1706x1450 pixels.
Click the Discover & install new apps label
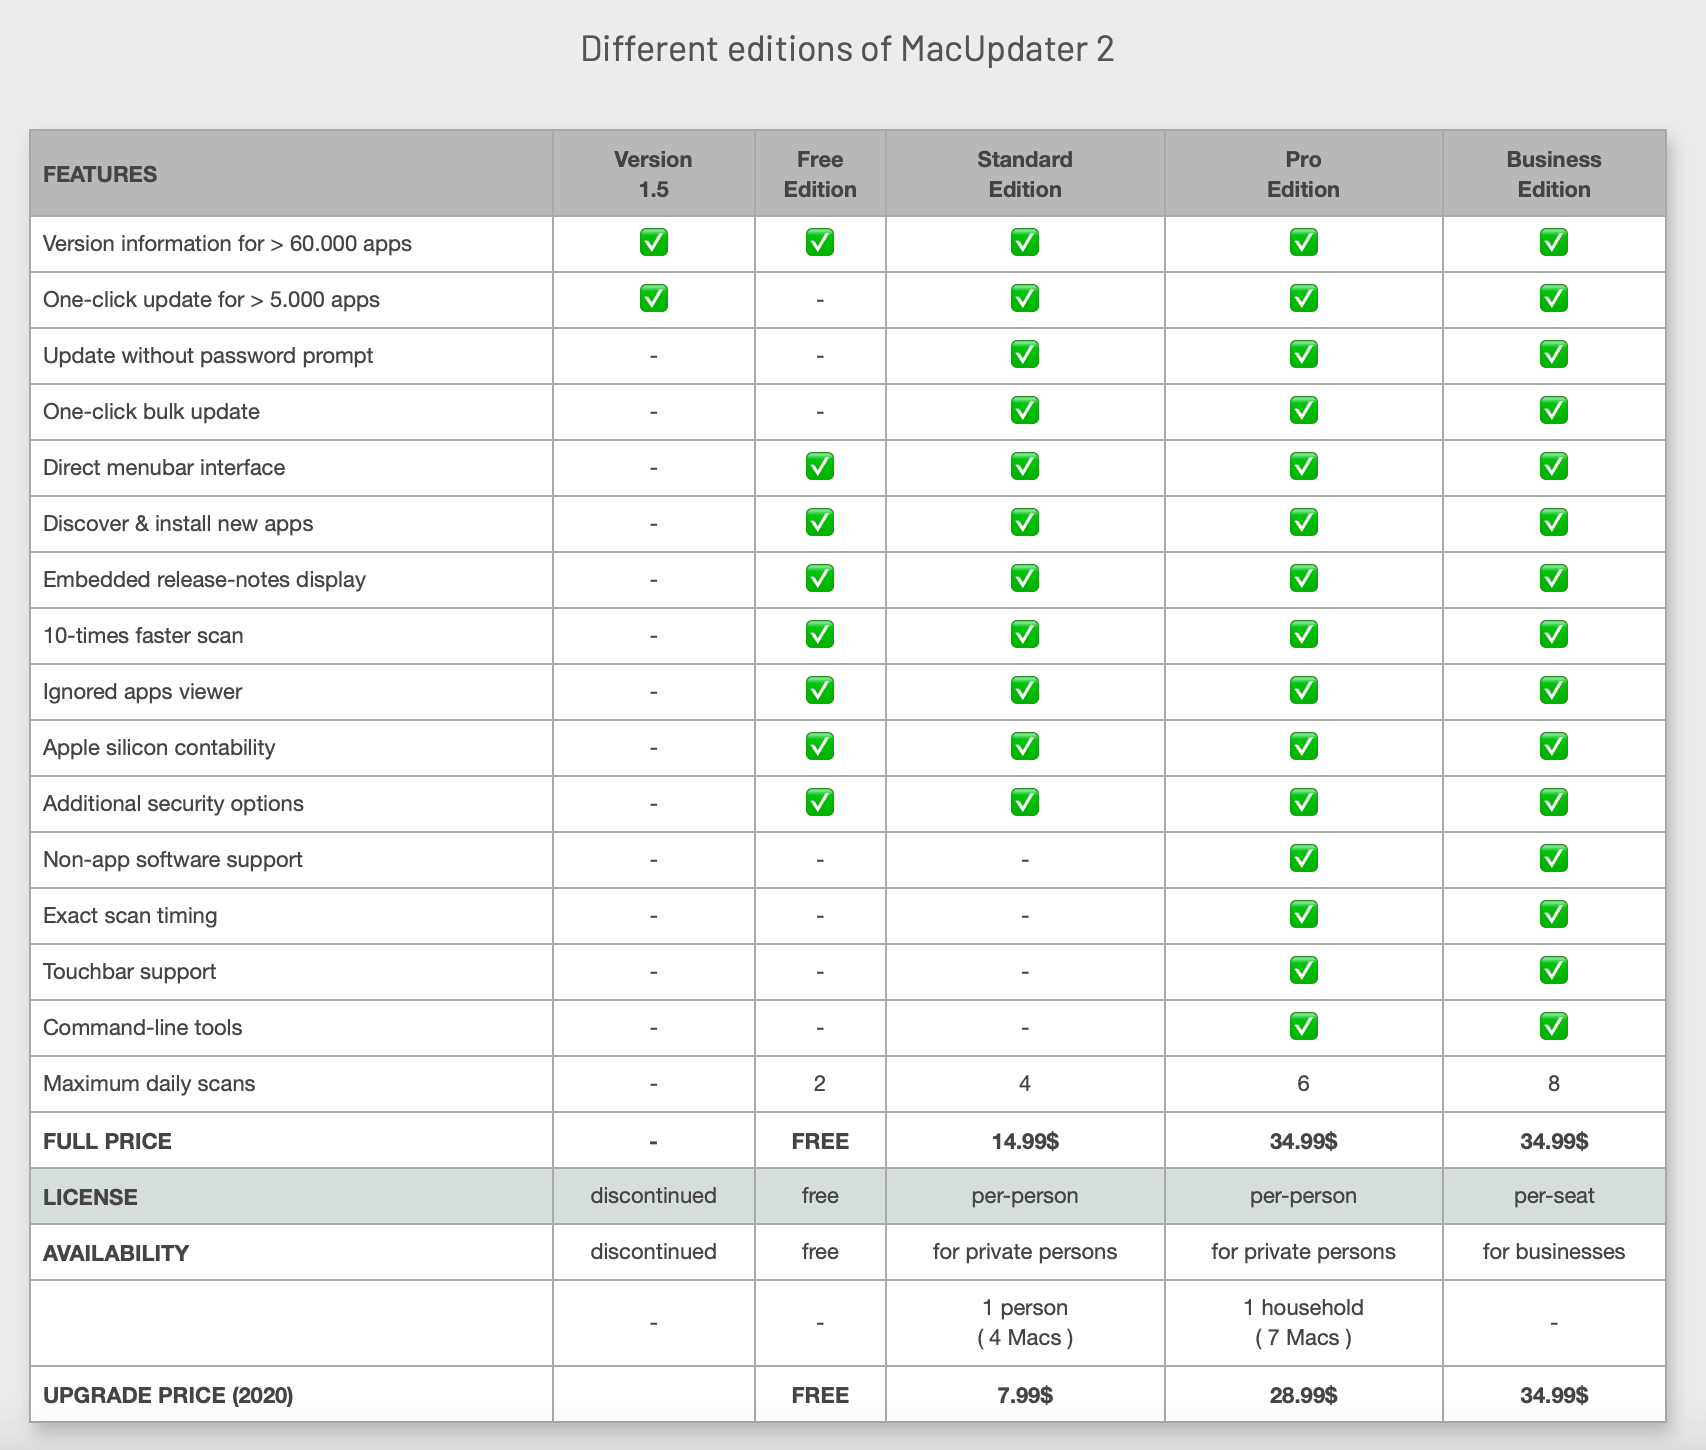pyautogui.click(x=178, y=524)
